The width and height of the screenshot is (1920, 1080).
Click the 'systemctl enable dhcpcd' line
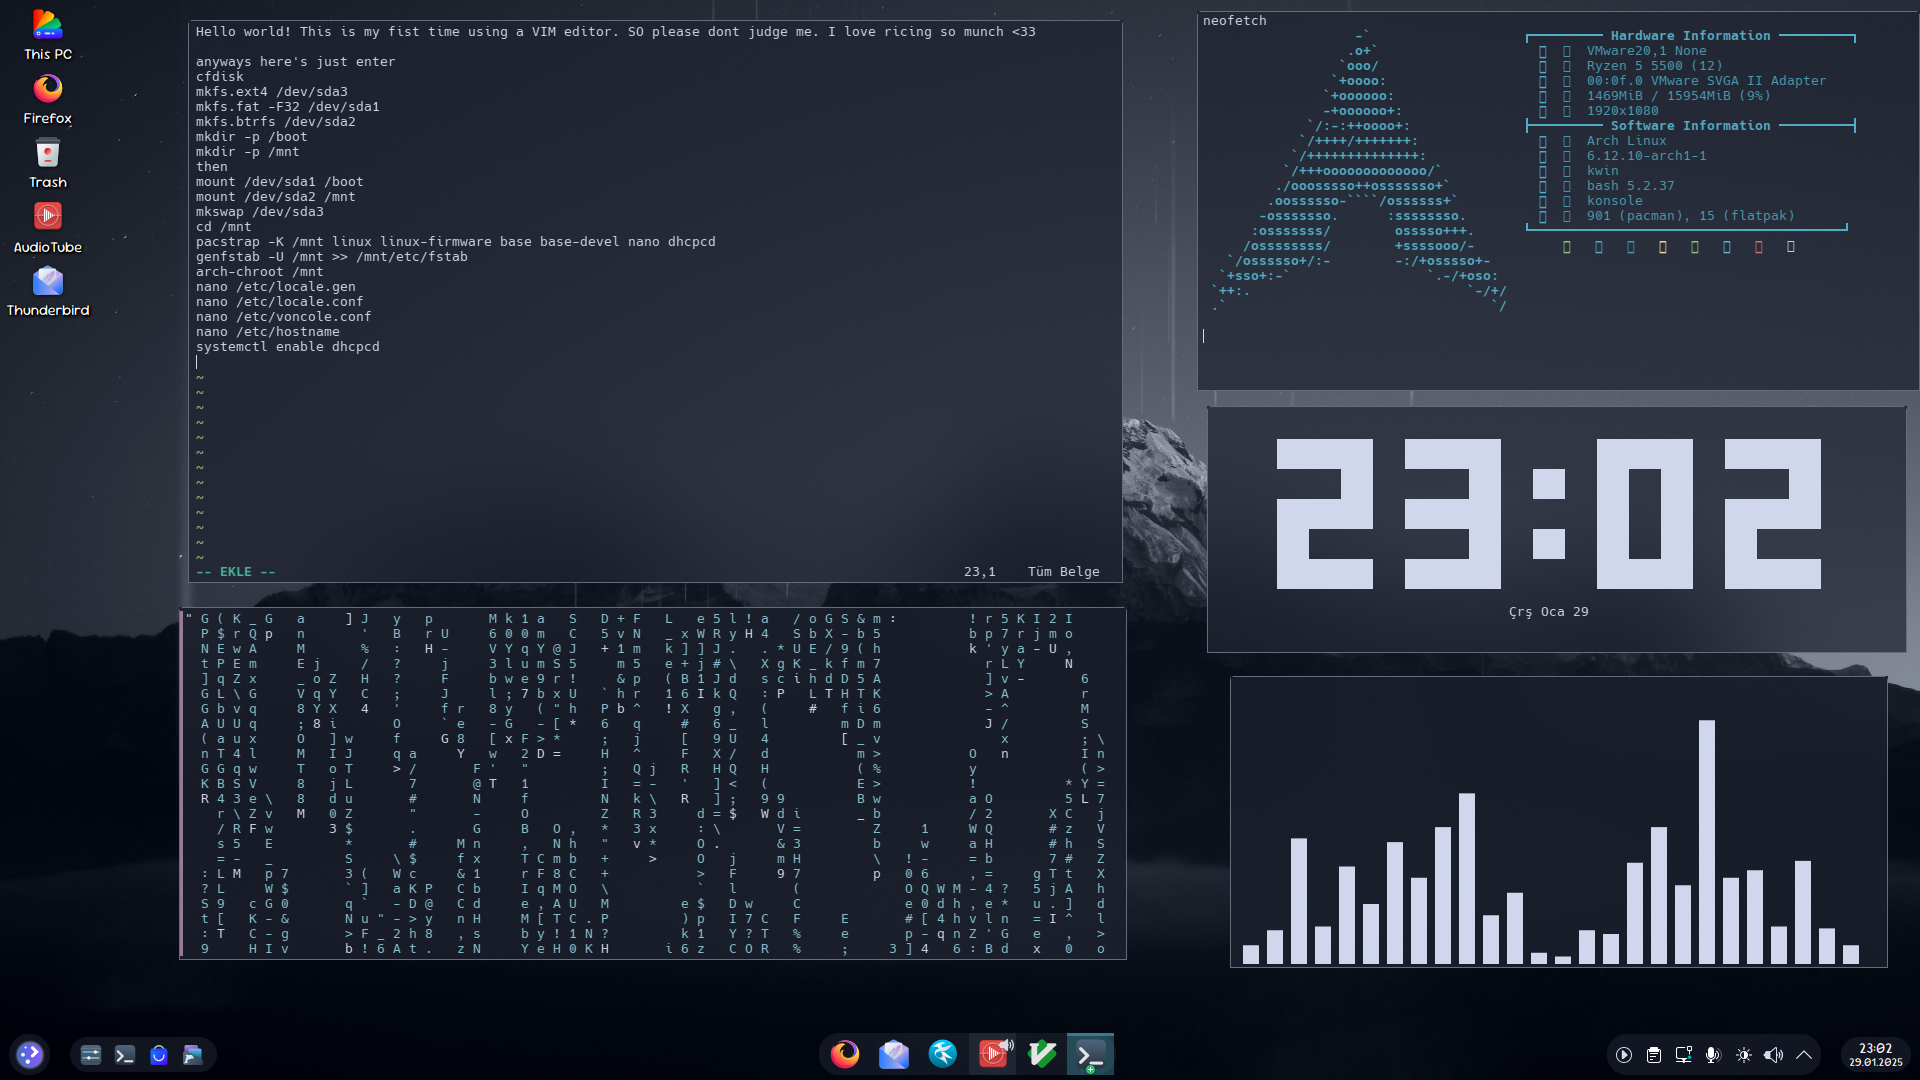pyautogui.click(x=288, y=347)
